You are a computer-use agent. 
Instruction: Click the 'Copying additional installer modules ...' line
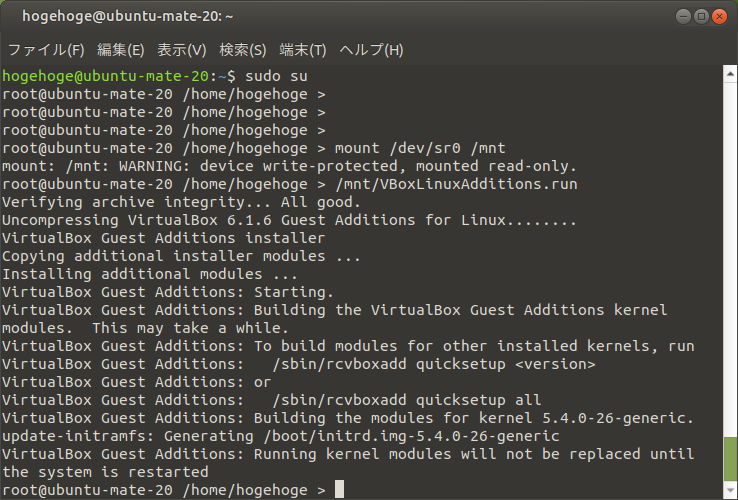pyautogui.click(x=181, y=256)
